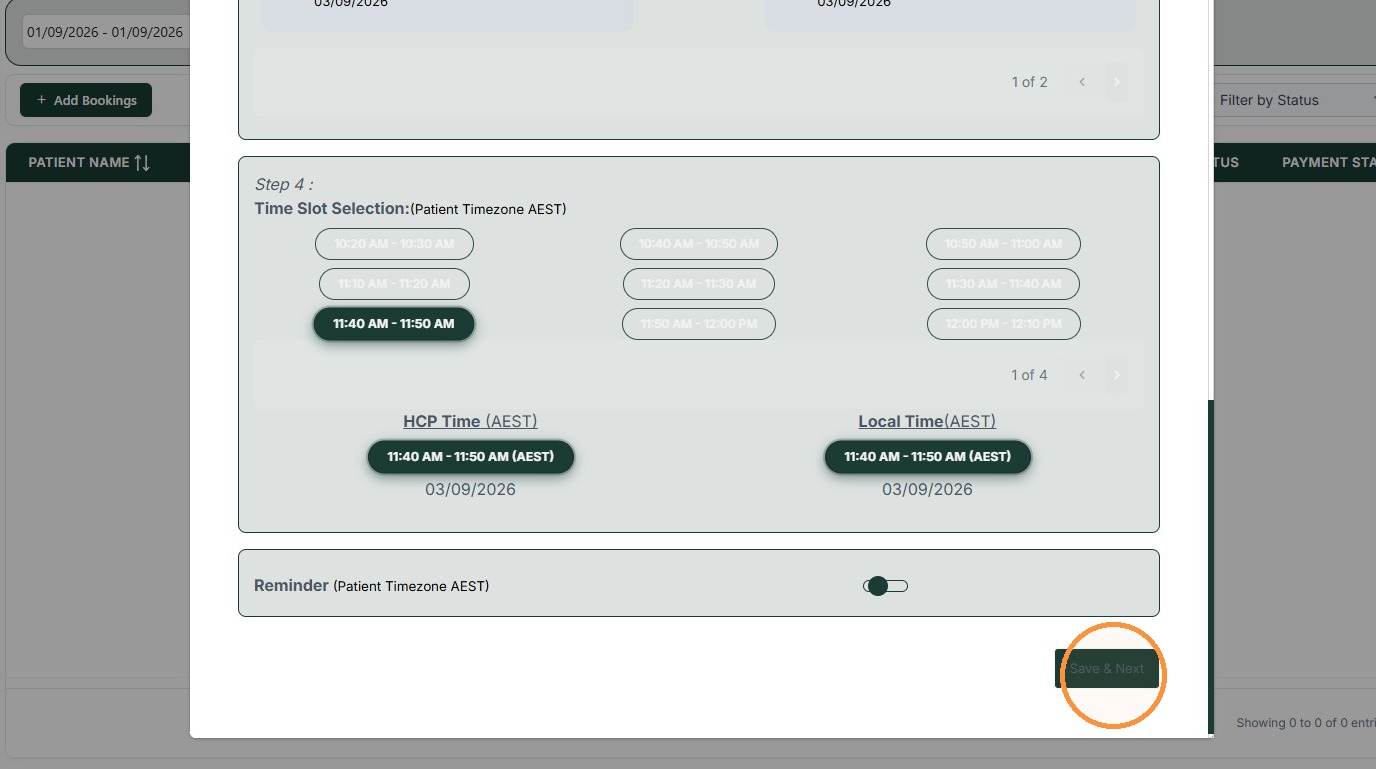Toggle the Reminder switch
The width and height of the screenshot is (1376, 769).
[x=885, y=586]
